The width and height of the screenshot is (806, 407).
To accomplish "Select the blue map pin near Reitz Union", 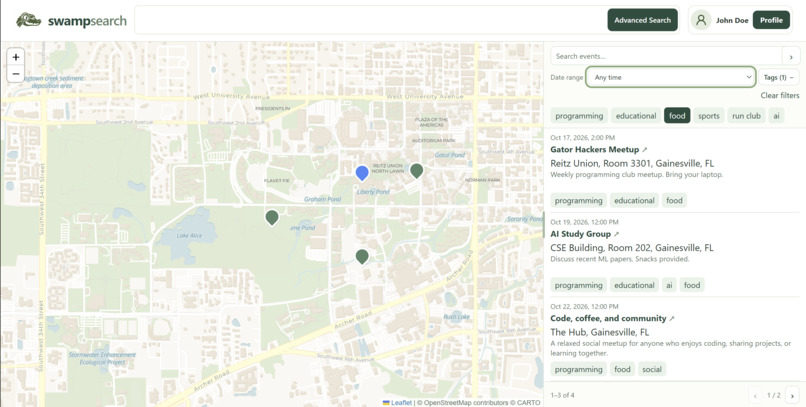I will click(x=362, y=173).
